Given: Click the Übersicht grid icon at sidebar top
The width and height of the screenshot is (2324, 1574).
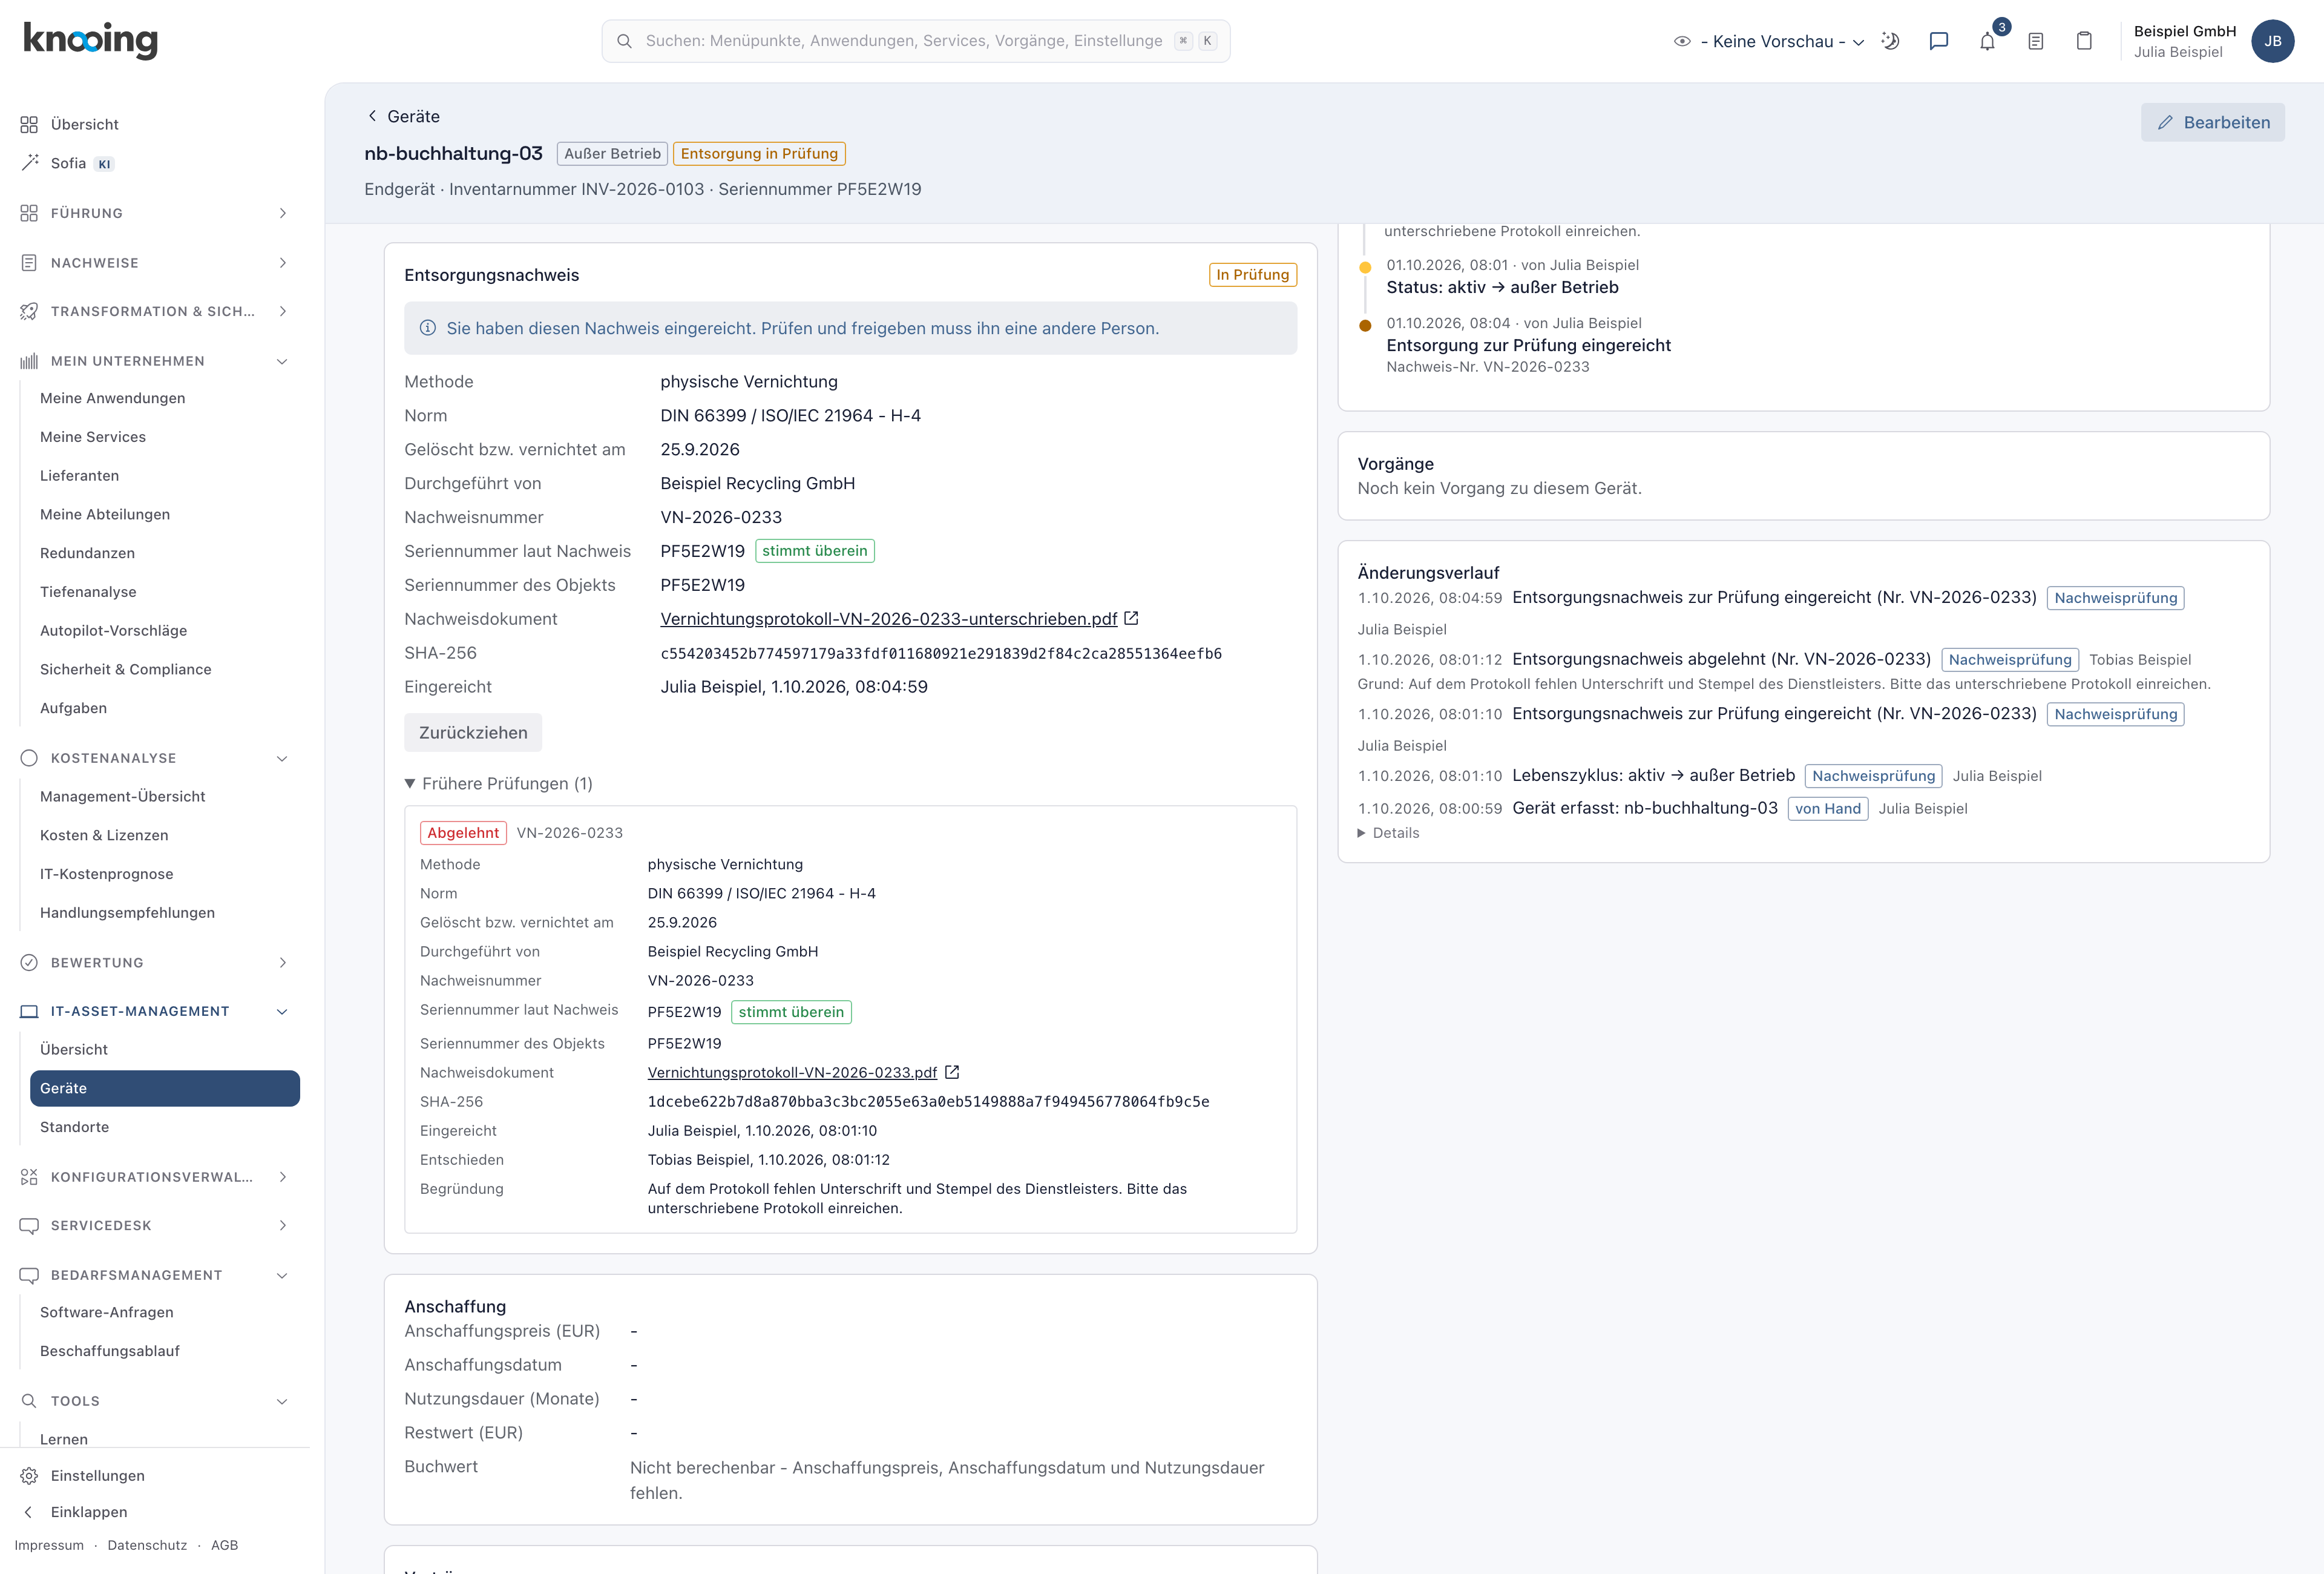Looking at the screenshot, I should (x=29, y=124).
